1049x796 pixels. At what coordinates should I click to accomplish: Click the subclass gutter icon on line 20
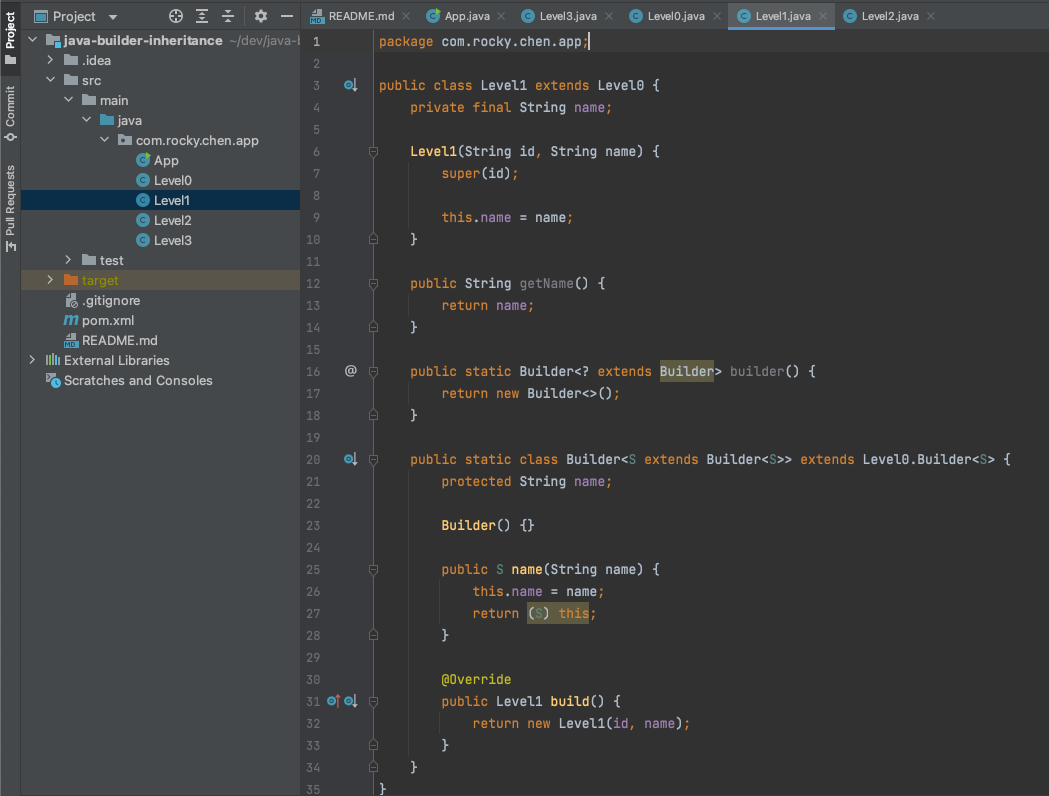(x=351, y=459)
